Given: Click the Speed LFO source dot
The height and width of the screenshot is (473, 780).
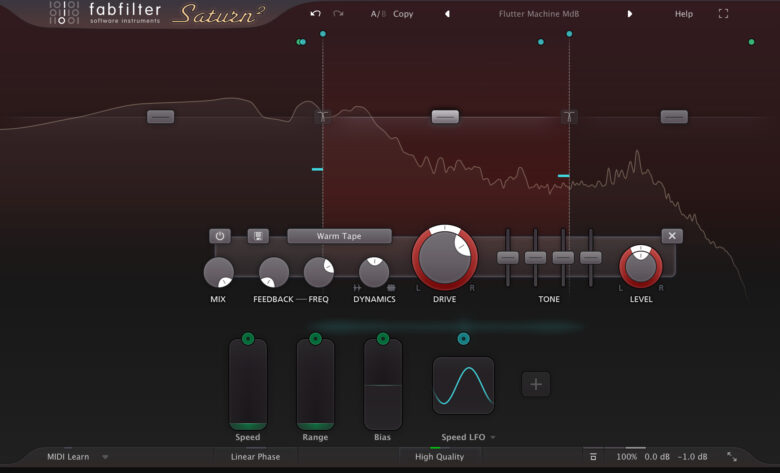Looking at the screenshot, I should click(463, 339).
